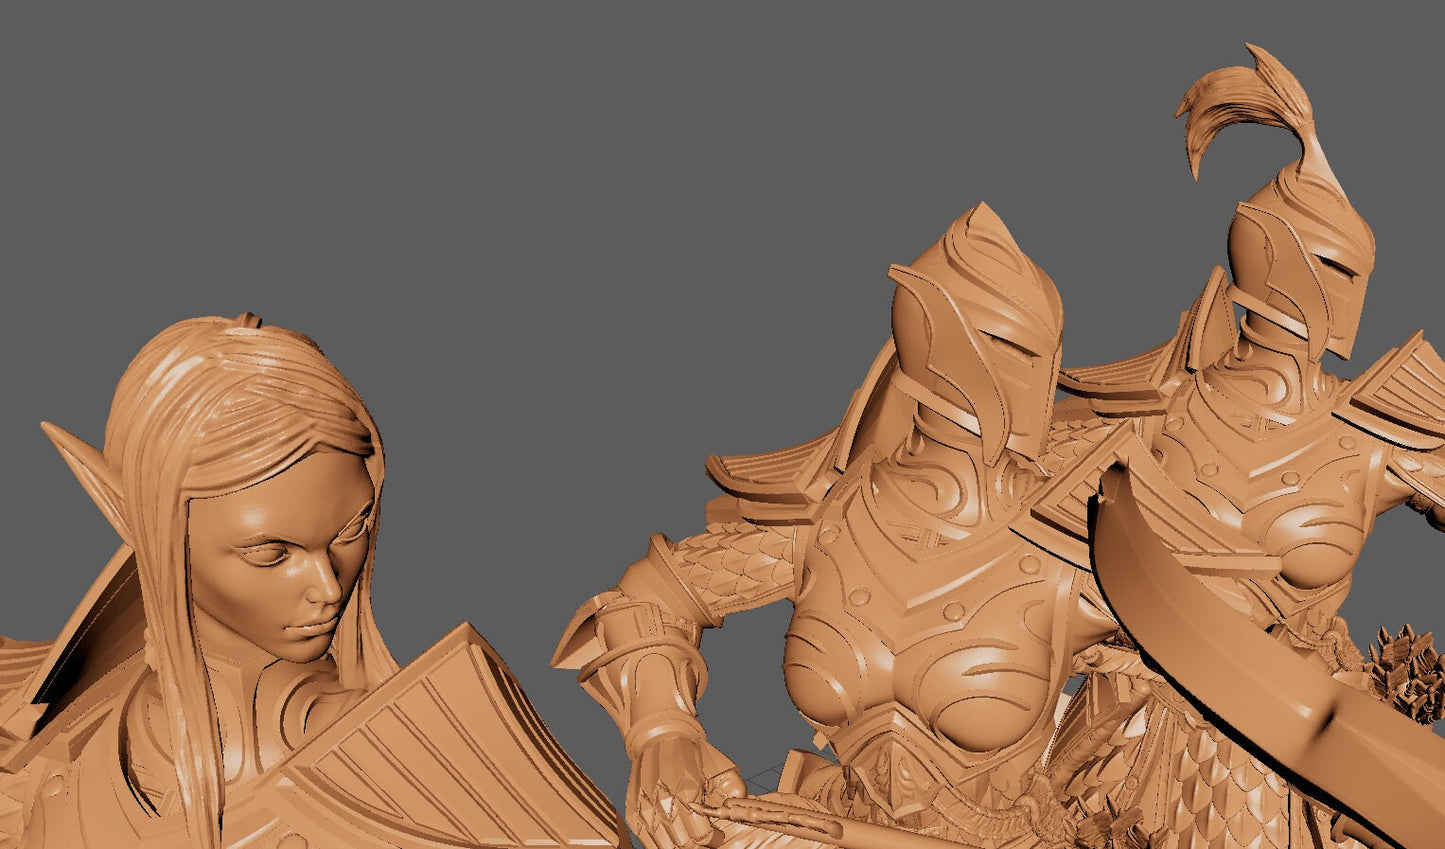This screenshot has width=1445, height=849.
Task: Select the right warrior's visored helmet
Action: [x=1300, y=260]
